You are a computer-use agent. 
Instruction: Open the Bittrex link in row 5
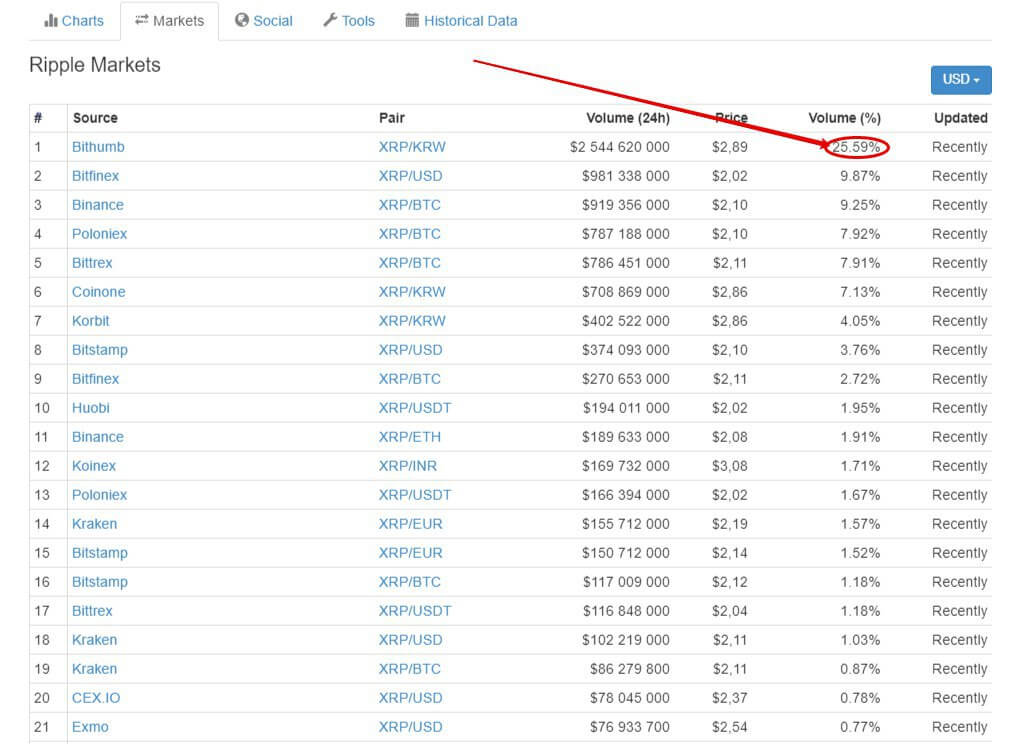point(92,263)
